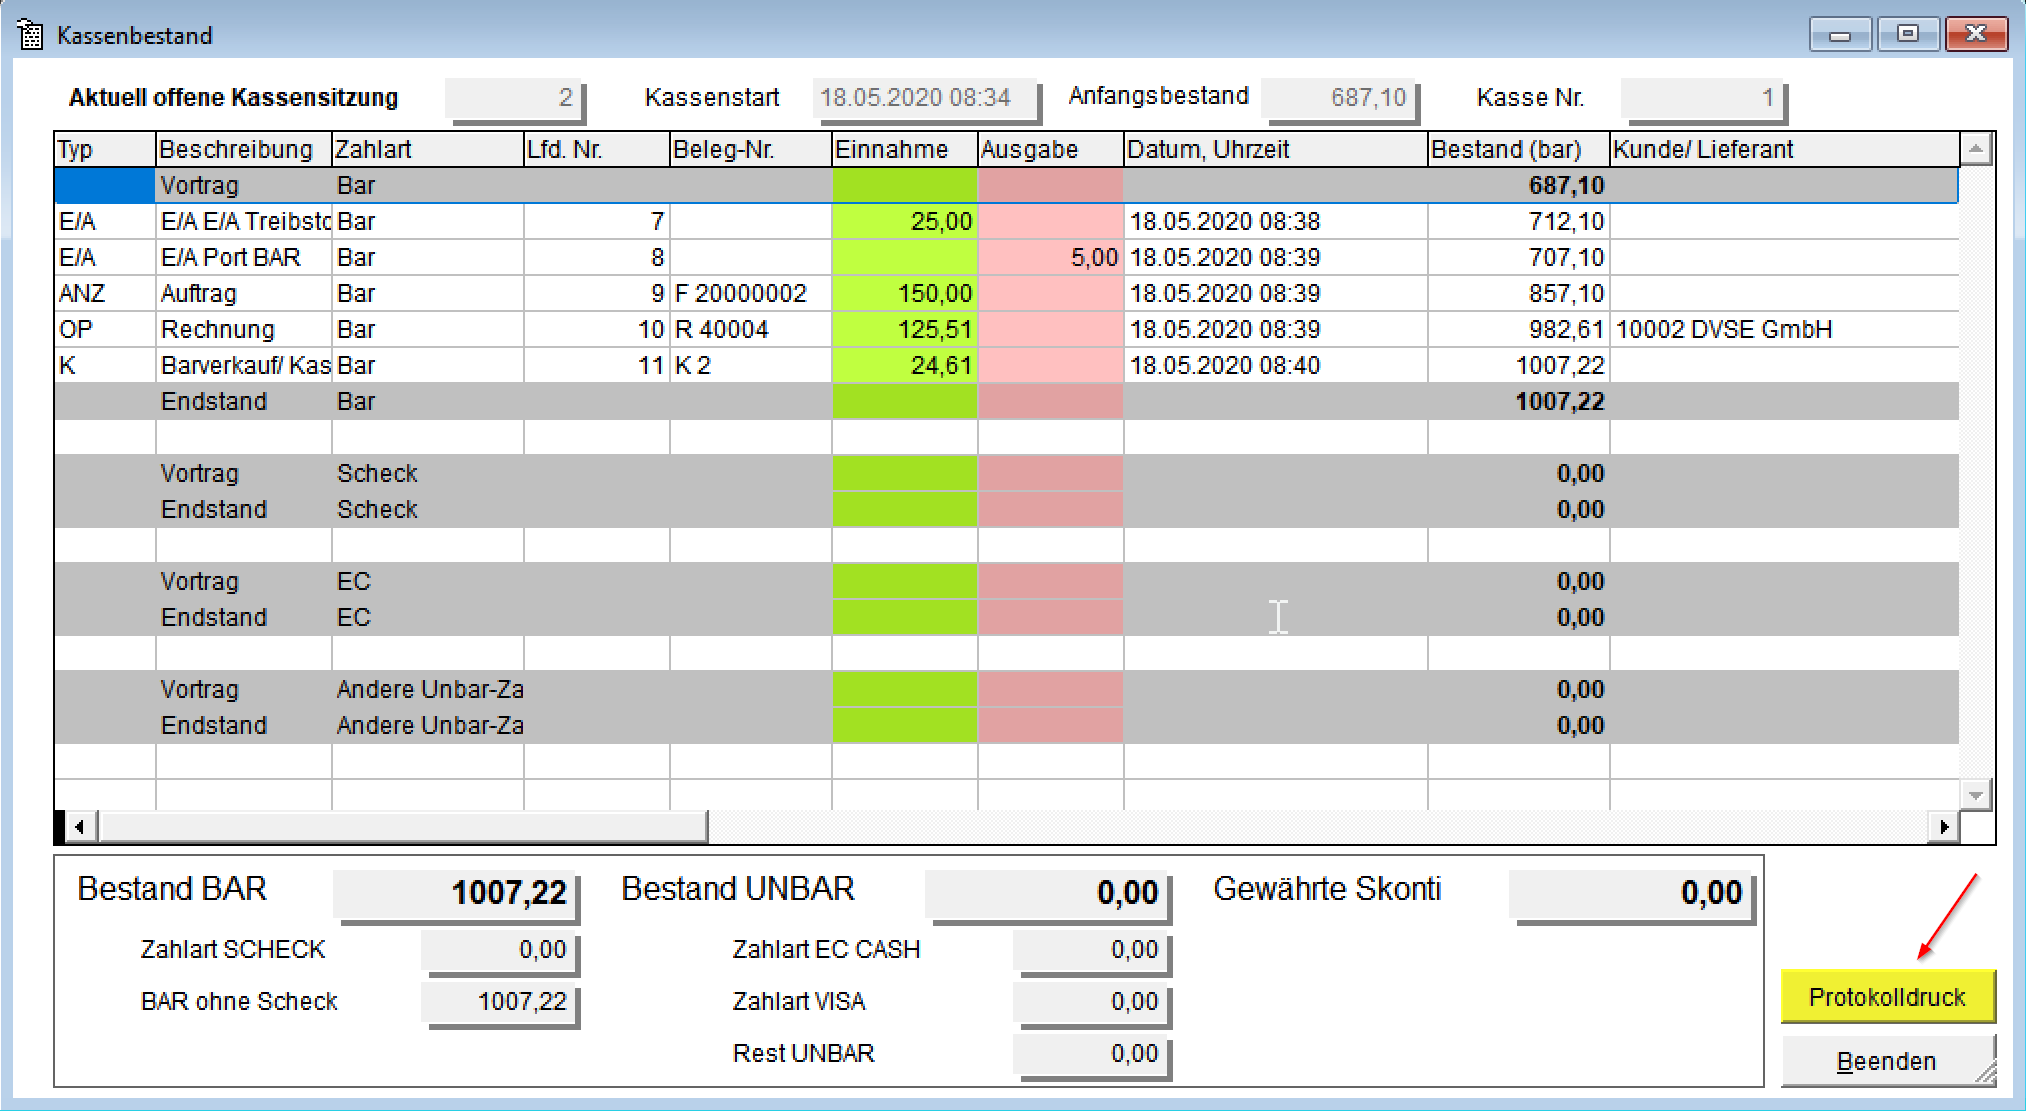Screen dimensions: 2026x1111
Task: Click the Typ column header
Action: pos(105,149)
